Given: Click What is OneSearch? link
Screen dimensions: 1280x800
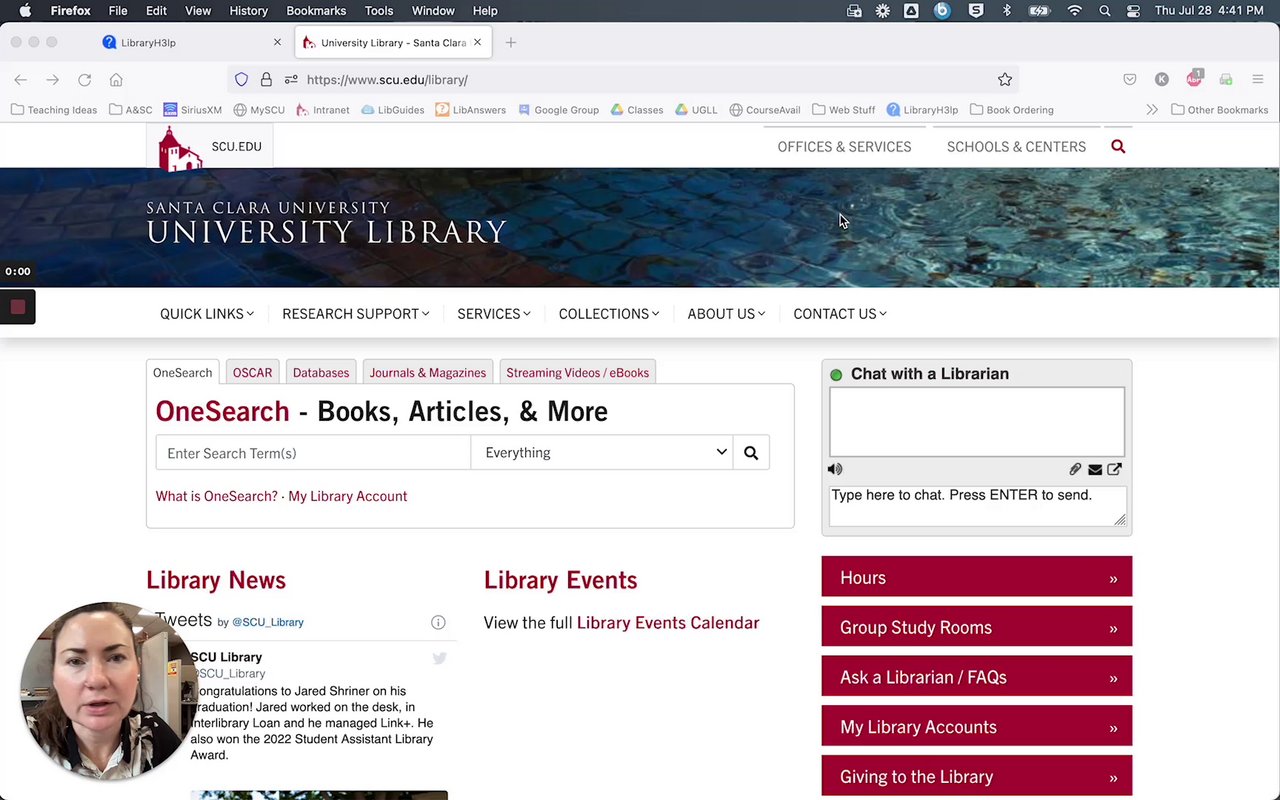Looking at the screenshot, I should click(x=216, y=496).
